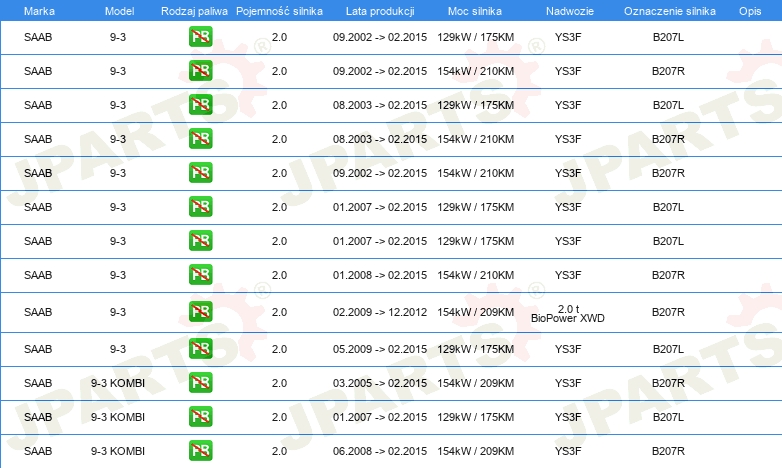Click engine code B207R in the BioPower XWD row
782x468 pixels.
click(668, 312)
